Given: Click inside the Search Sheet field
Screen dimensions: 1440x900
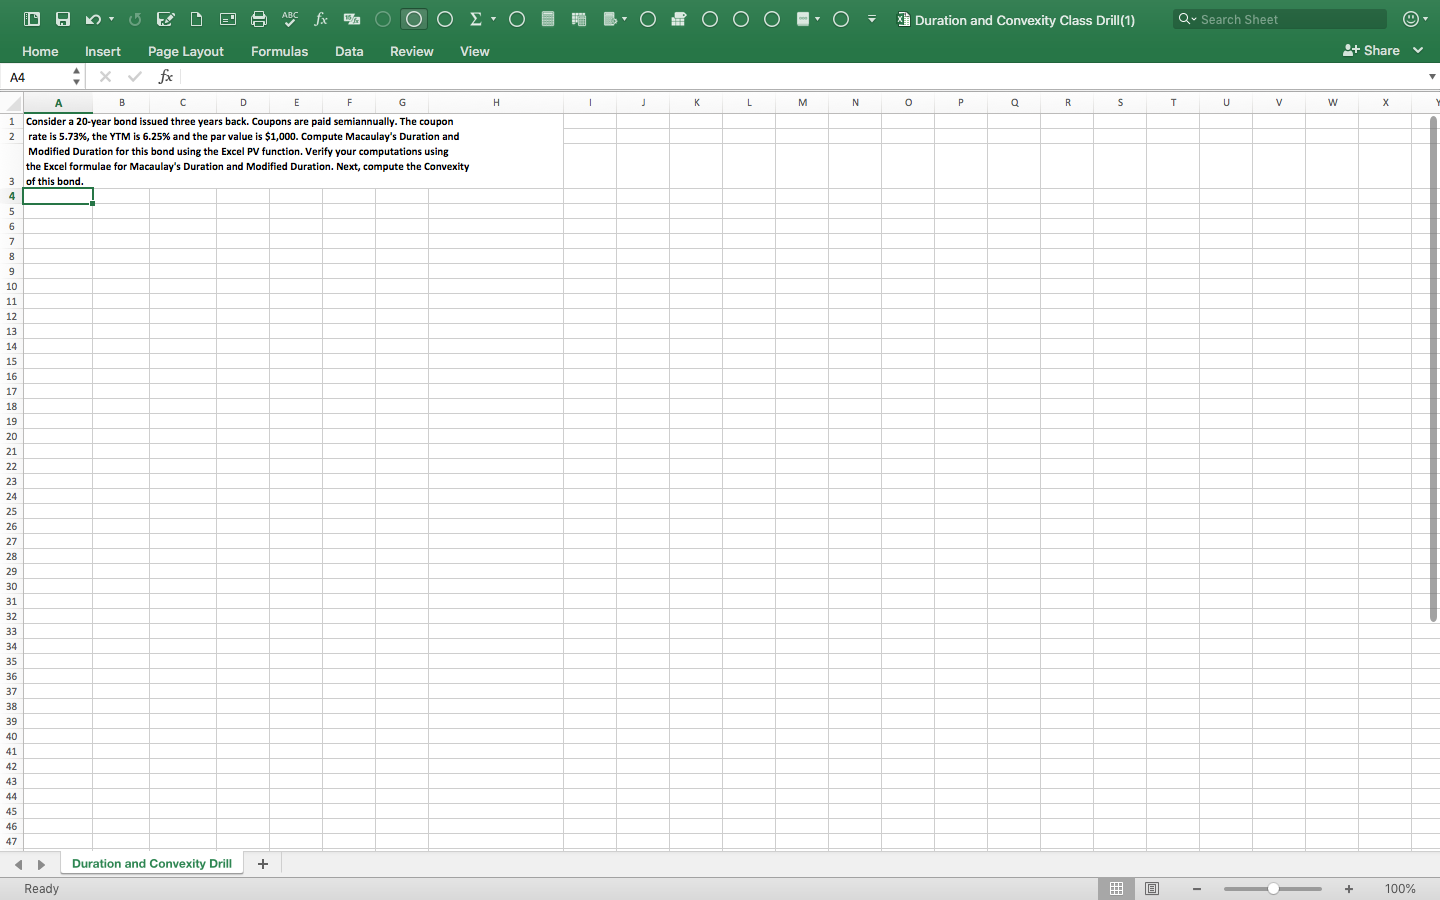Looking at the screenshot, I should point(1280,18).
